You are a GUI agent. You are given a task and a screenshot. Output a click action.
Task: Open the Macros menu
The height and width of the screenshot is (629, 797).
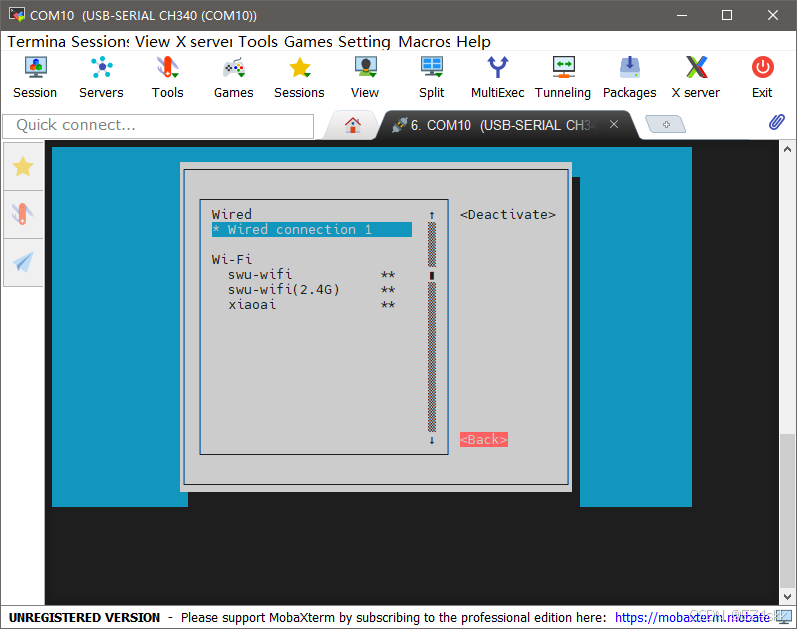point(424,42)
